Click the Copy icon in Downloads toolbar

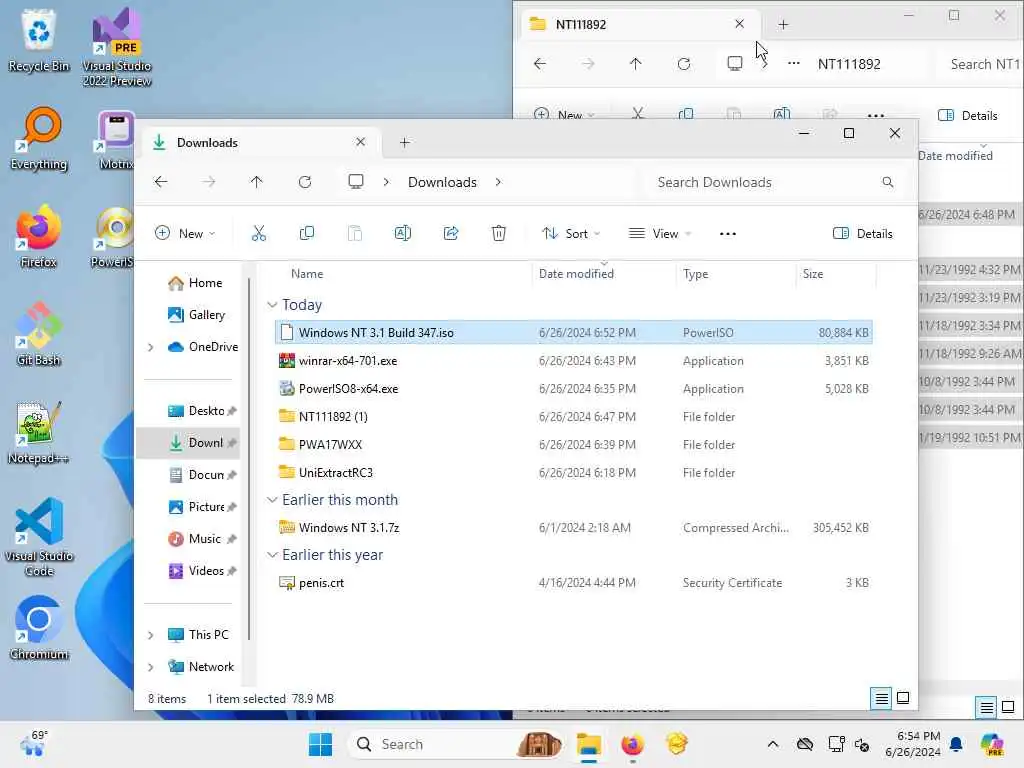pyautogui.click(x=306, y=233)
